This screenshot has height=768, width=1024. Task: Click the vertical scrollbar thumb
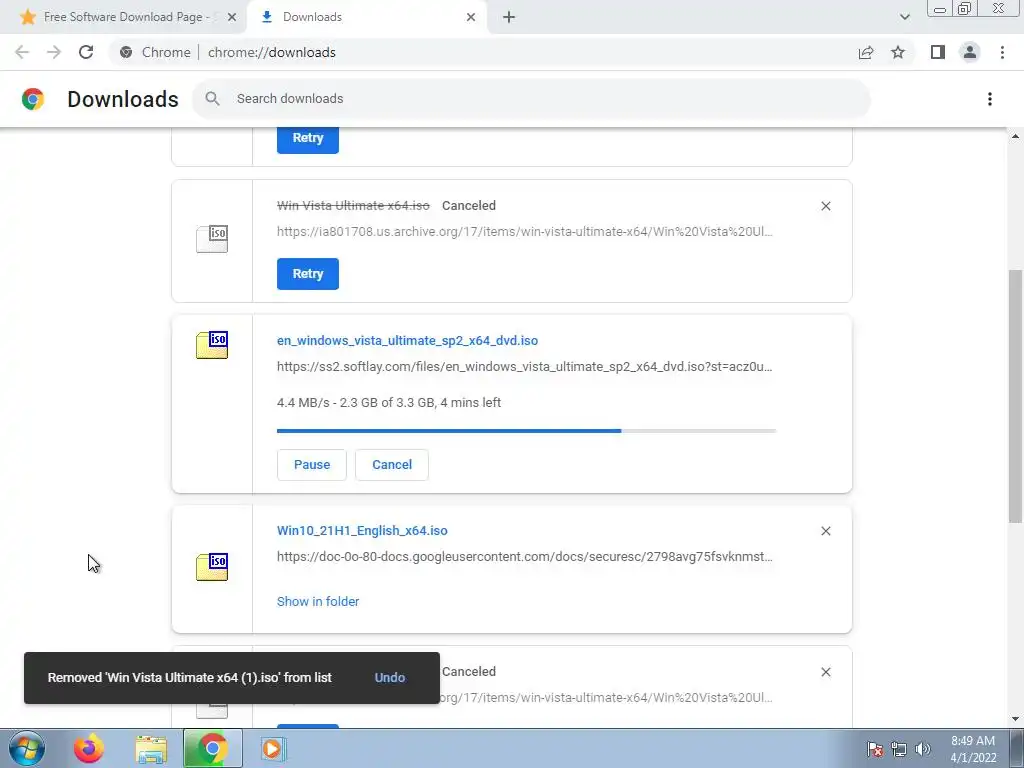point(1015,396)
